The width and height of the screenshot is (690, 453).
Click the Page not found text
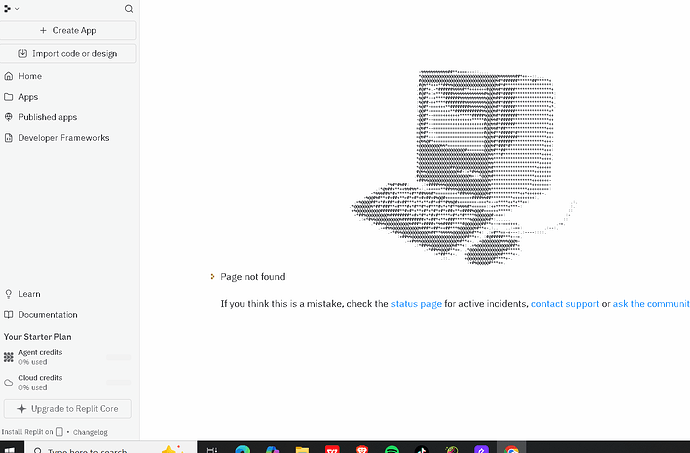253,277
